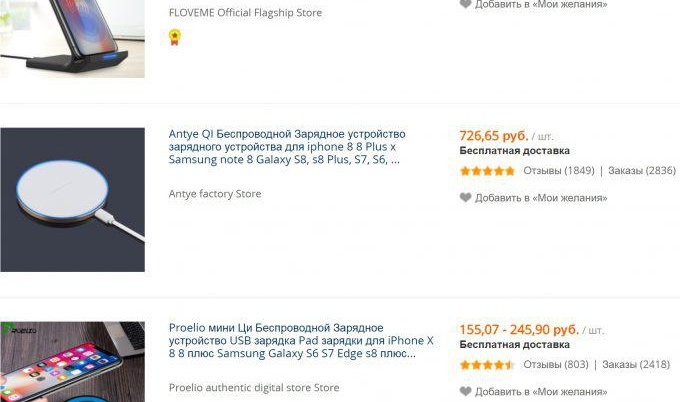680x402 pixels.
Task: Visit the Antye factory Store page
Action: tap(214, 194)
